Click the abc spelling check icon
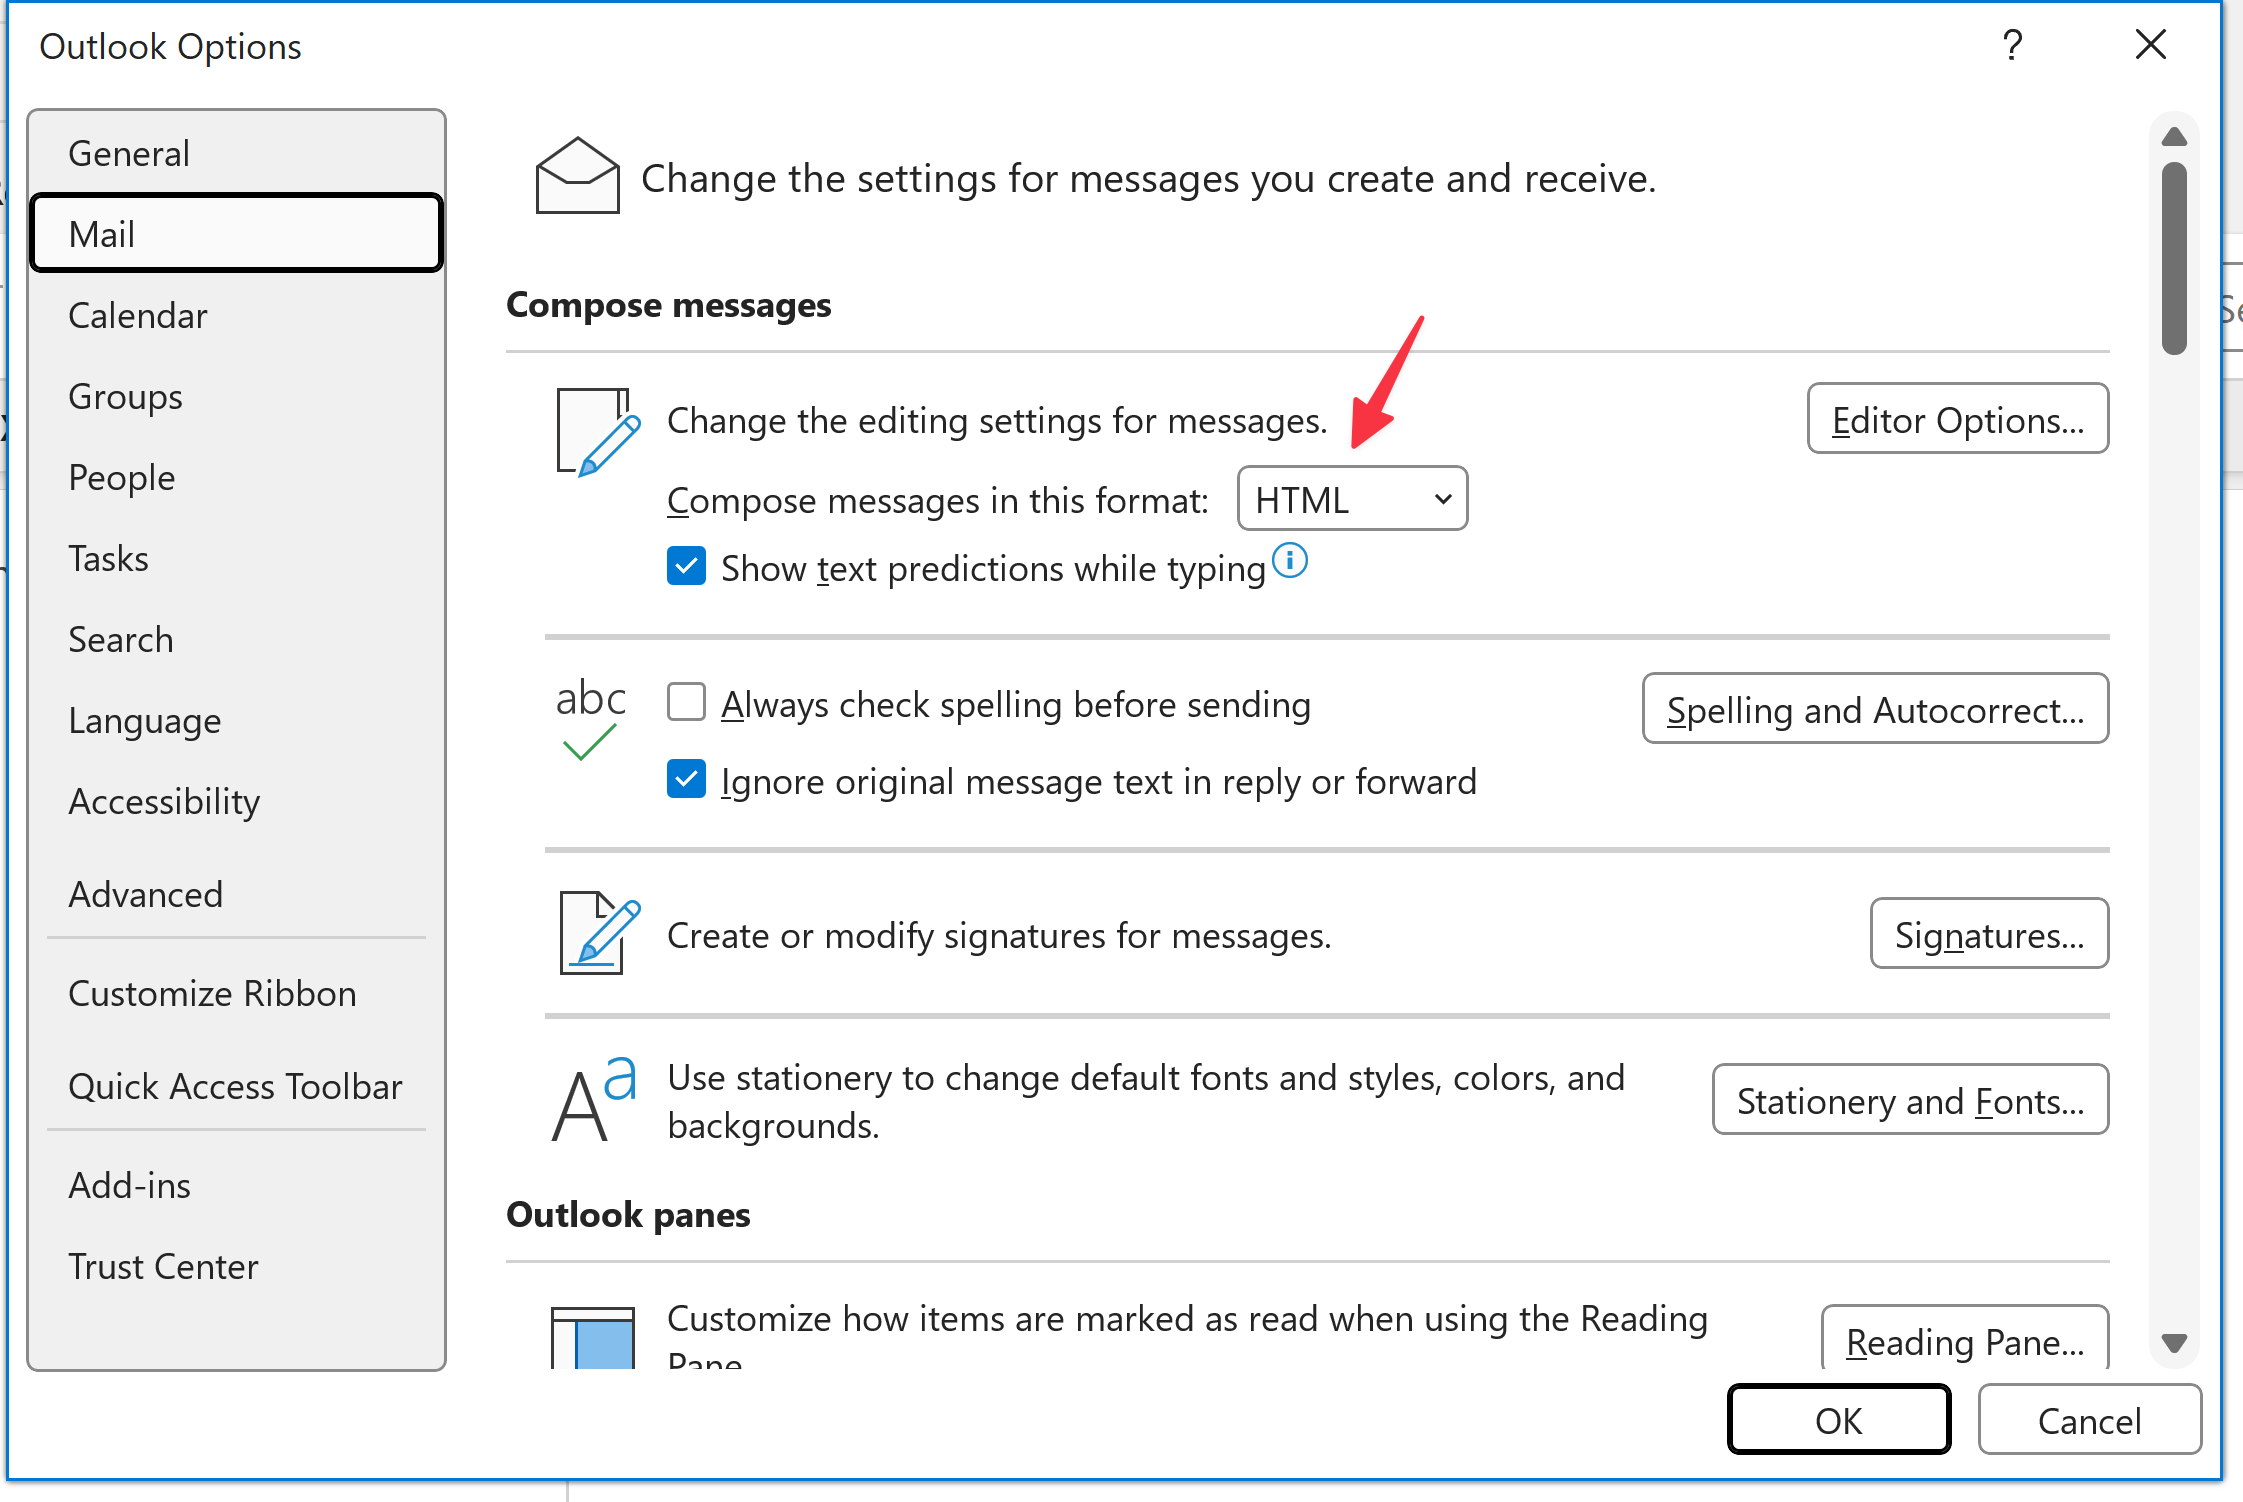Image resolution: width=2243 pixels, height=1502 pixels. tap(590, 719)
